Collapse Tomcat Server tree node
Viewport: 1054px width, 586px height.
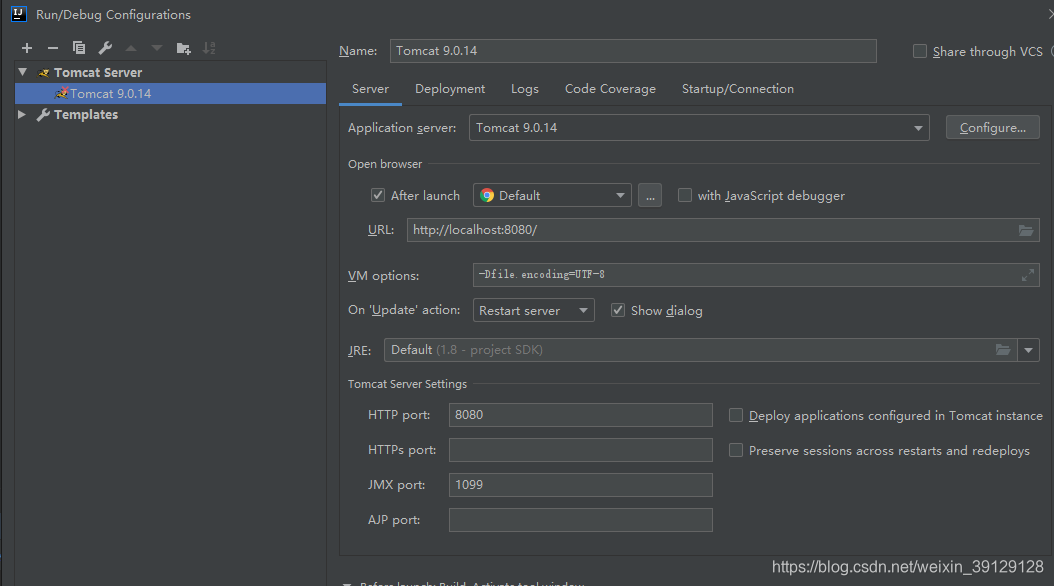[22, 72]
